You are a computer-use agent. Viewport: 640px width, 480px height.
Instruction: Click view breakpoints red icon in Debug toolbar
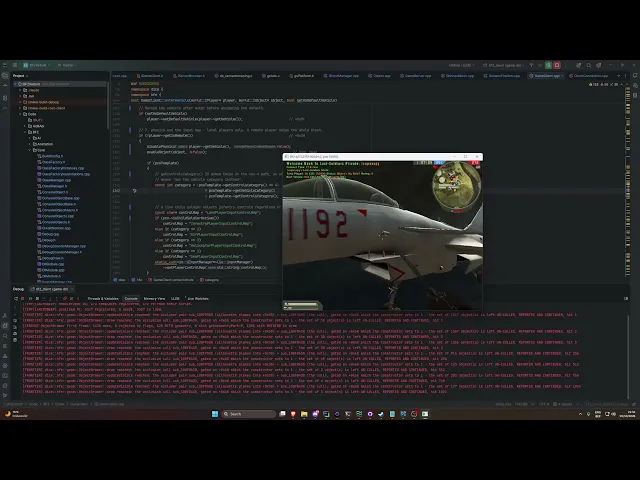click(x=64, y=299)
